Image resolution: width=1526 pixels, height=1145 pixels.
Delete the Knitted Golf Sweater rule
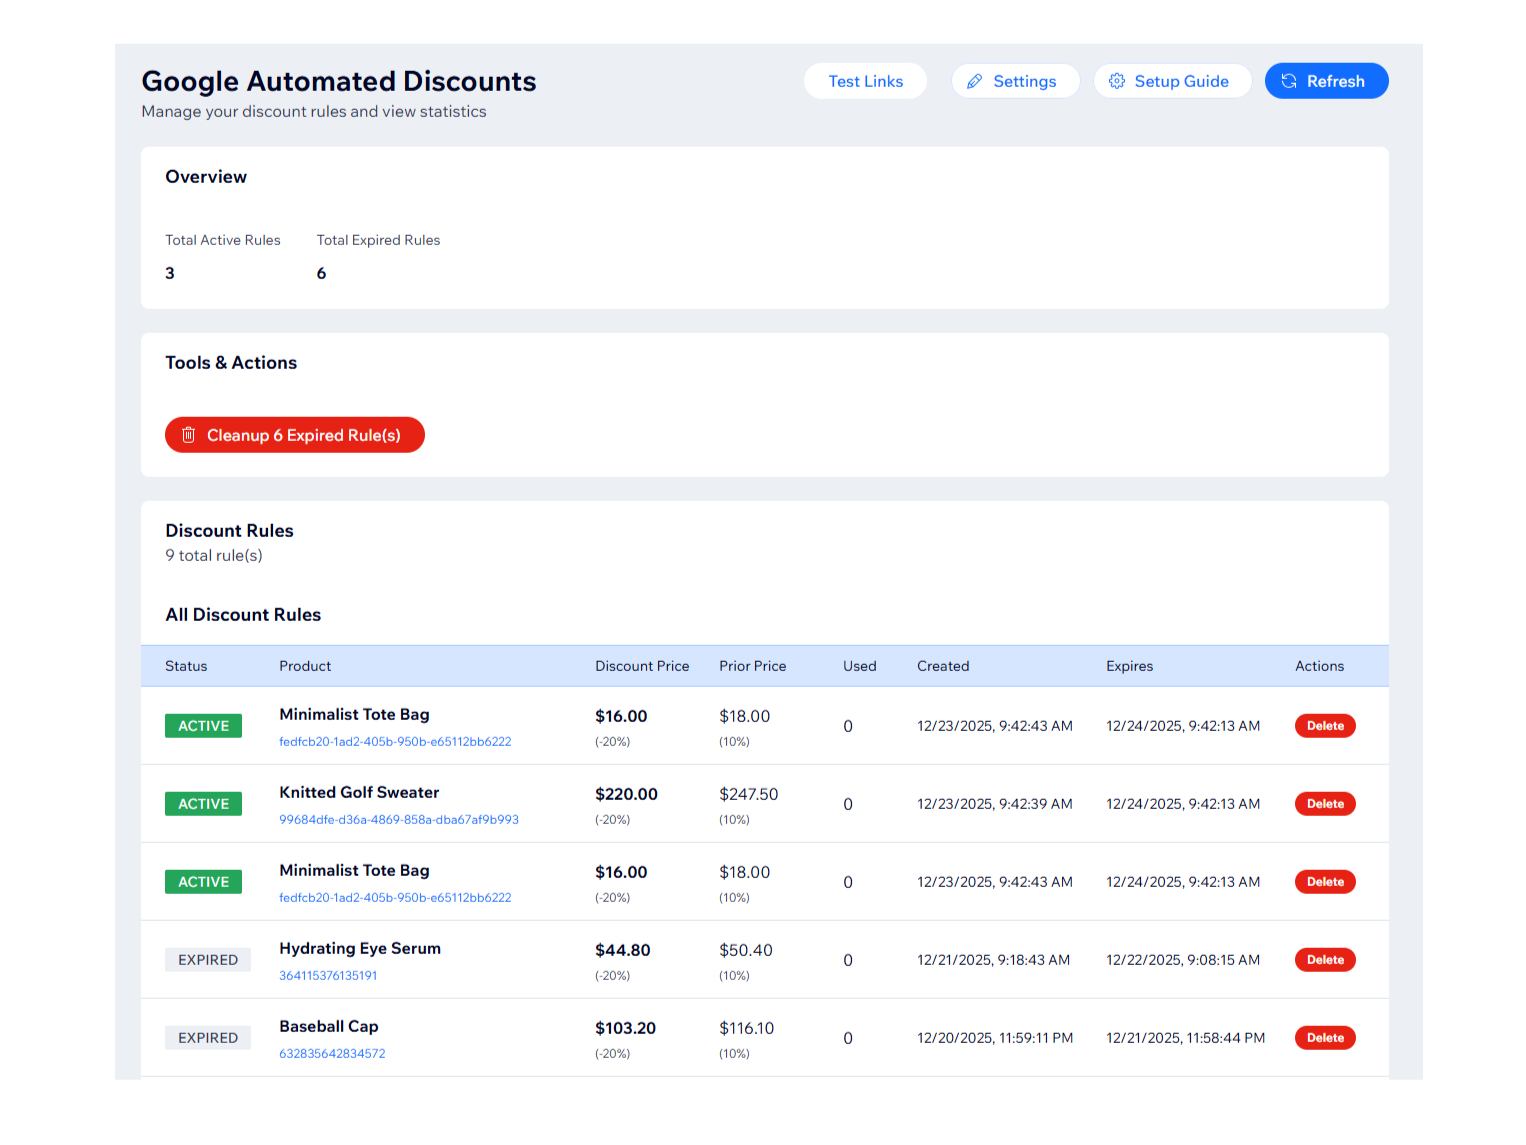click(x=1324, y=804)
